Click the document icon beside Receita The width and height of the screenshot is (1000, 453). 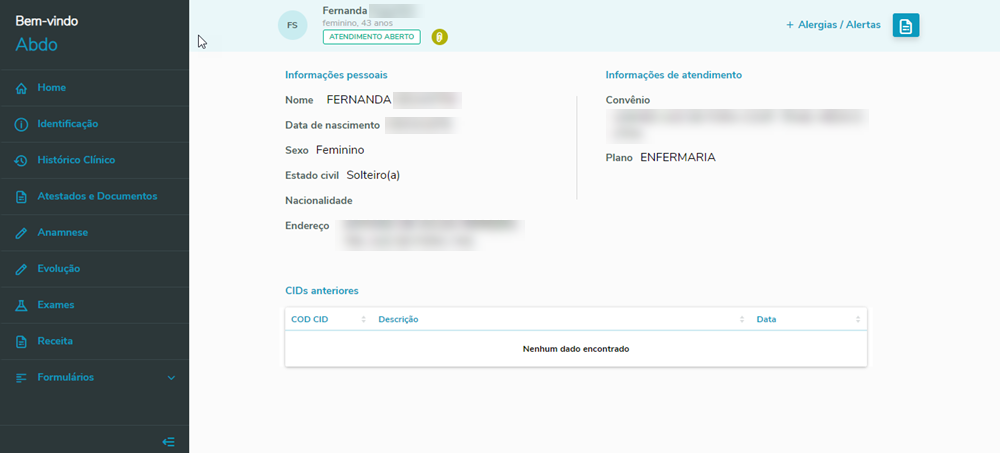[21, 341]
